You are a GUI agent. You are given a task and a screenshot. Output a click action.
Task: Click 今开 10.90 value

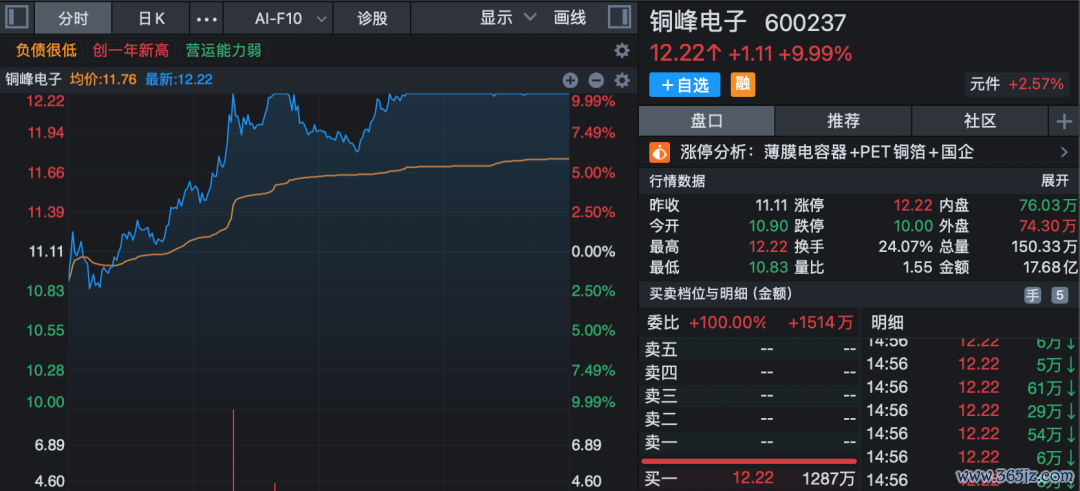point(769,226)
